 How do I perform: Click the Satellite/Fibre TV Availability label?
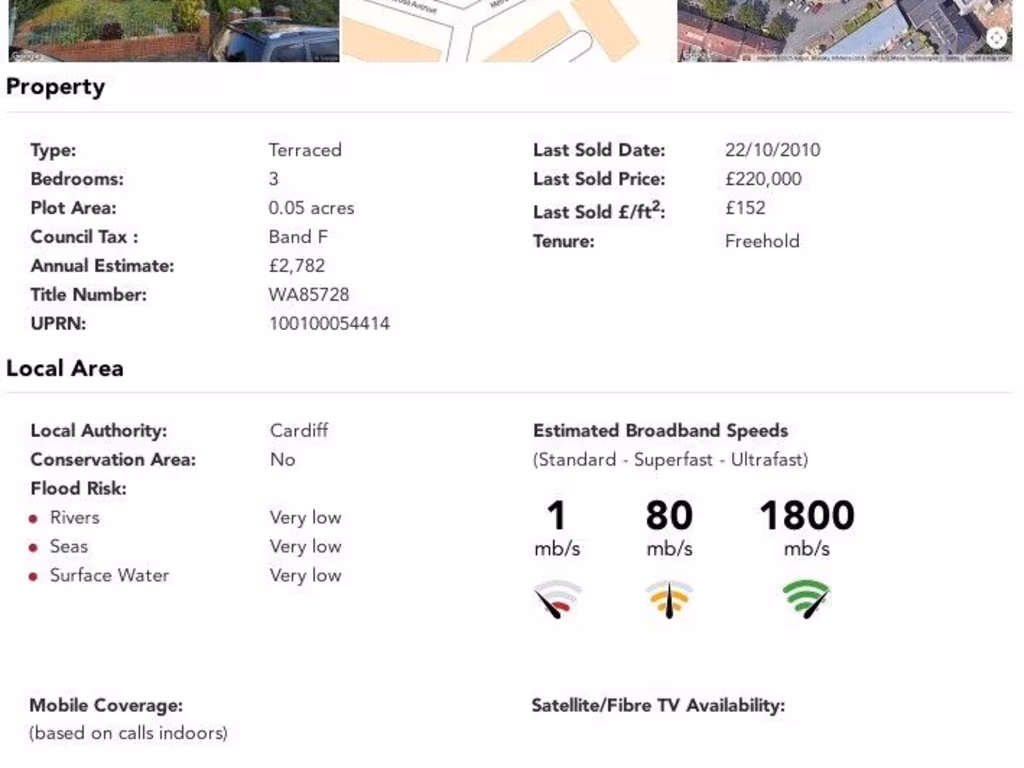(658, 706)
